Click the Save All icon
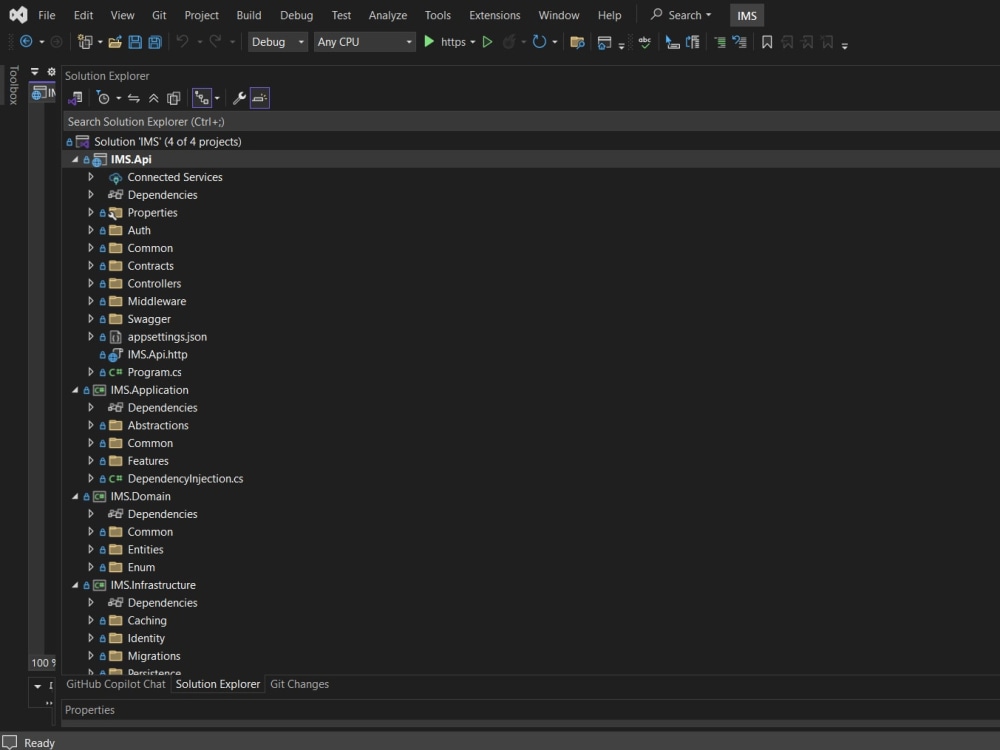Image resolution: width=1000 pixels, height=750 pixels. (155, 42)
